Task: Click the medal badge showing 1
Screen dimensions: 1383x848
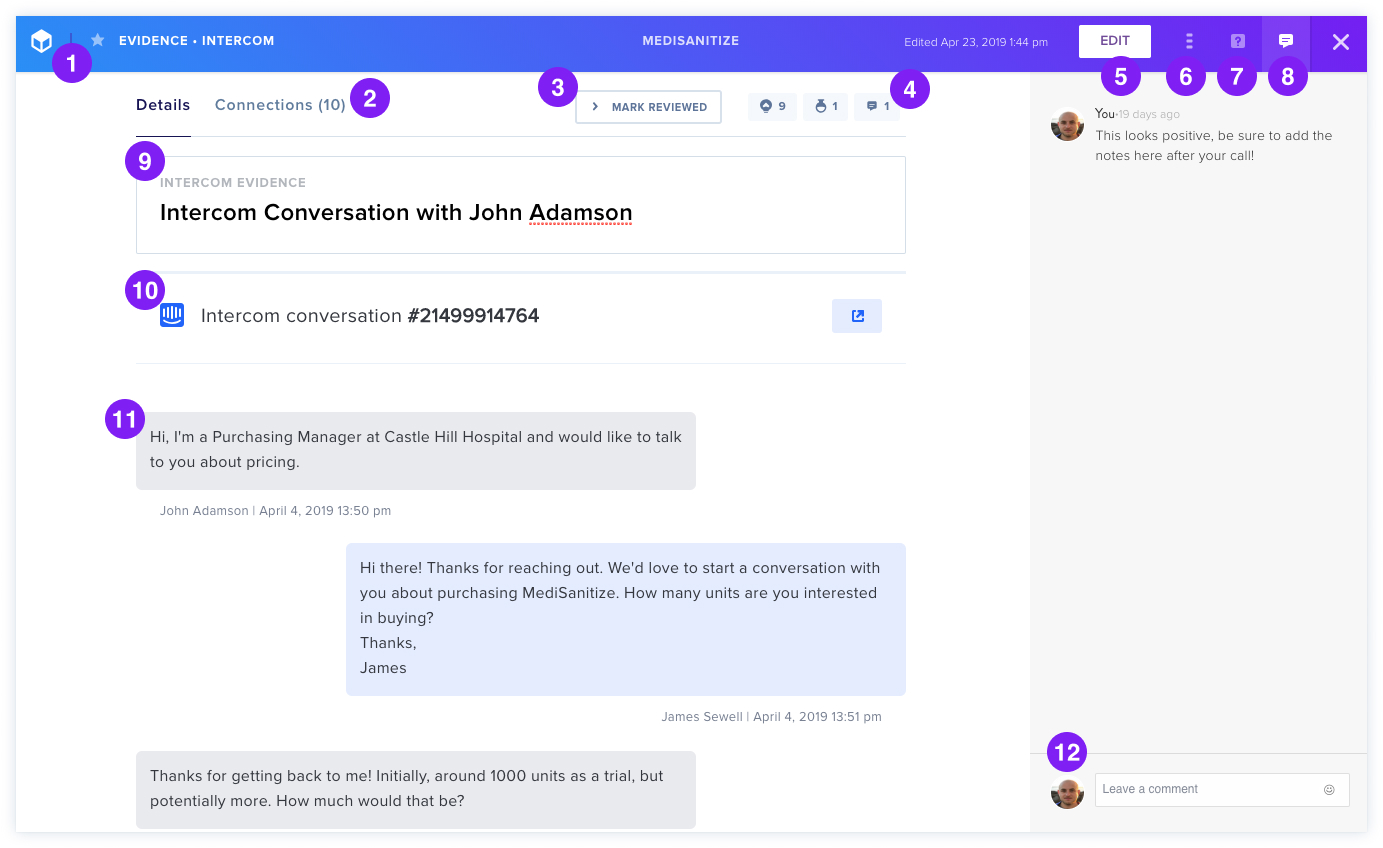Action: coord(826,106)
